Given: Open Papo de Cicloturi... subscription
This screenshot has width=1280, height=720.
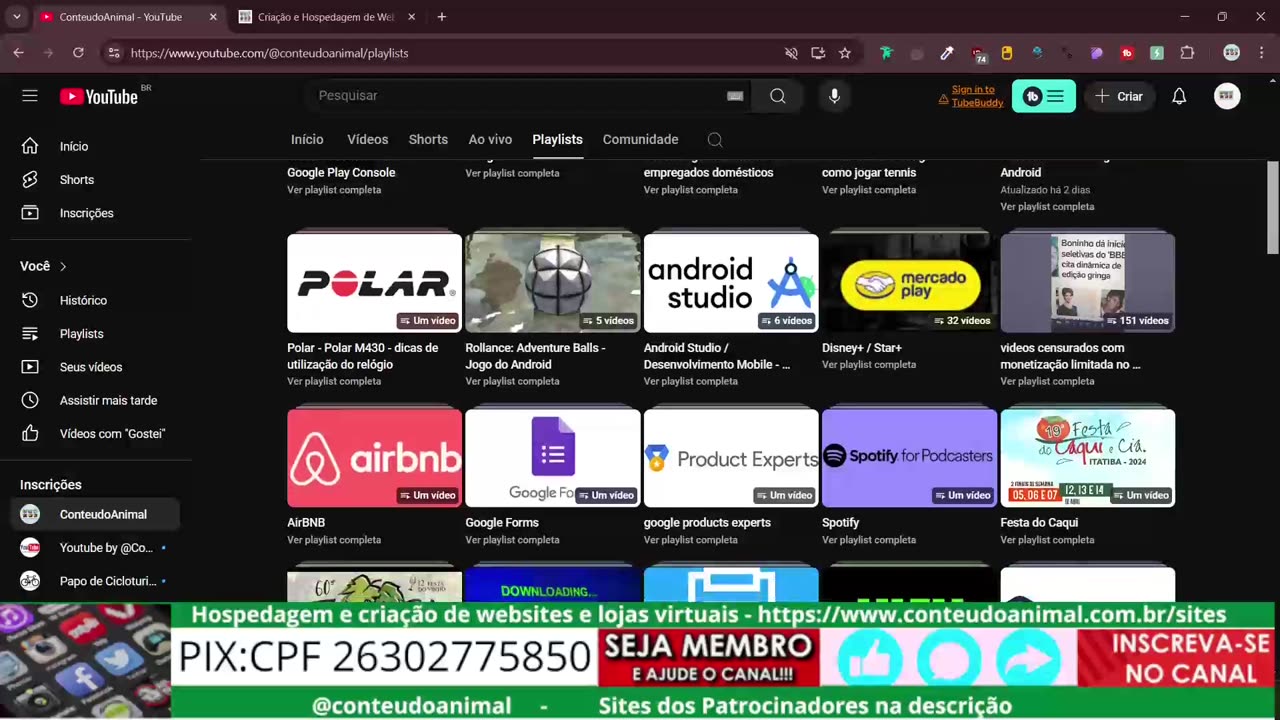Looking at the screenshot, I should coord(96,581).
